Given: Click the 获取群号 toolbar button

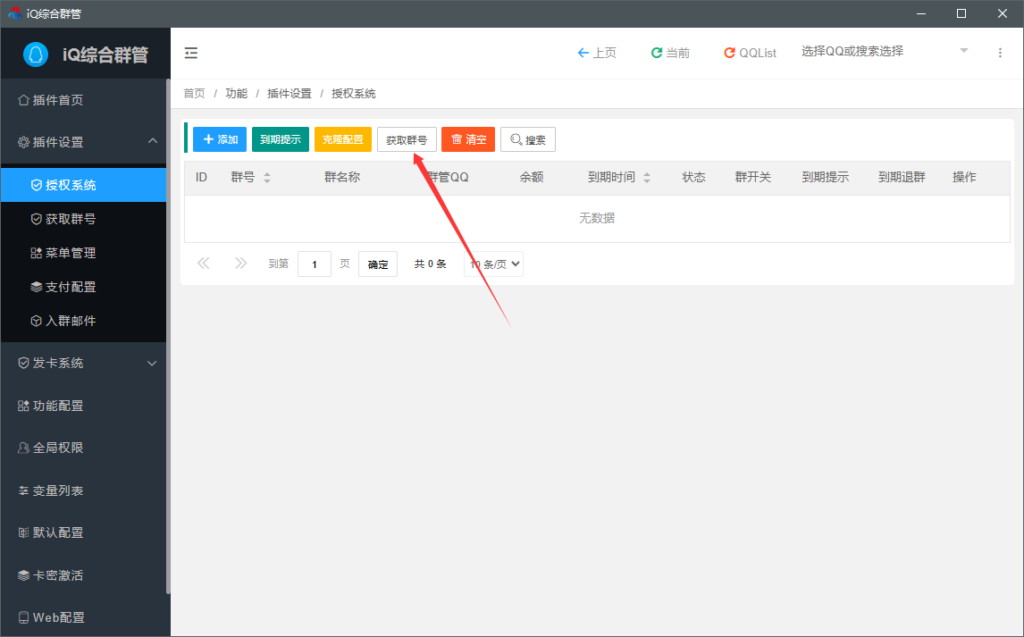Looking at the screenshot, I should click(406, 139).
